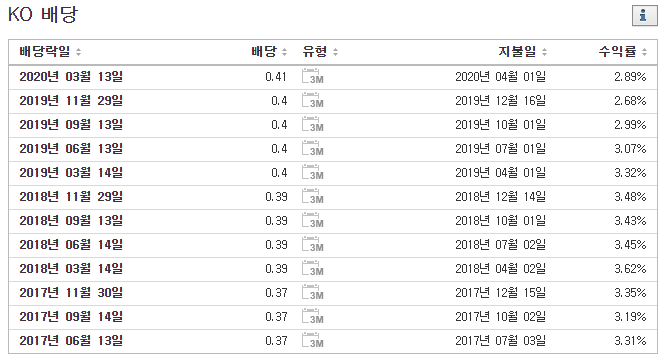Click the KO 배당 heading
The image size is (666, 360).
click(43, 14)
